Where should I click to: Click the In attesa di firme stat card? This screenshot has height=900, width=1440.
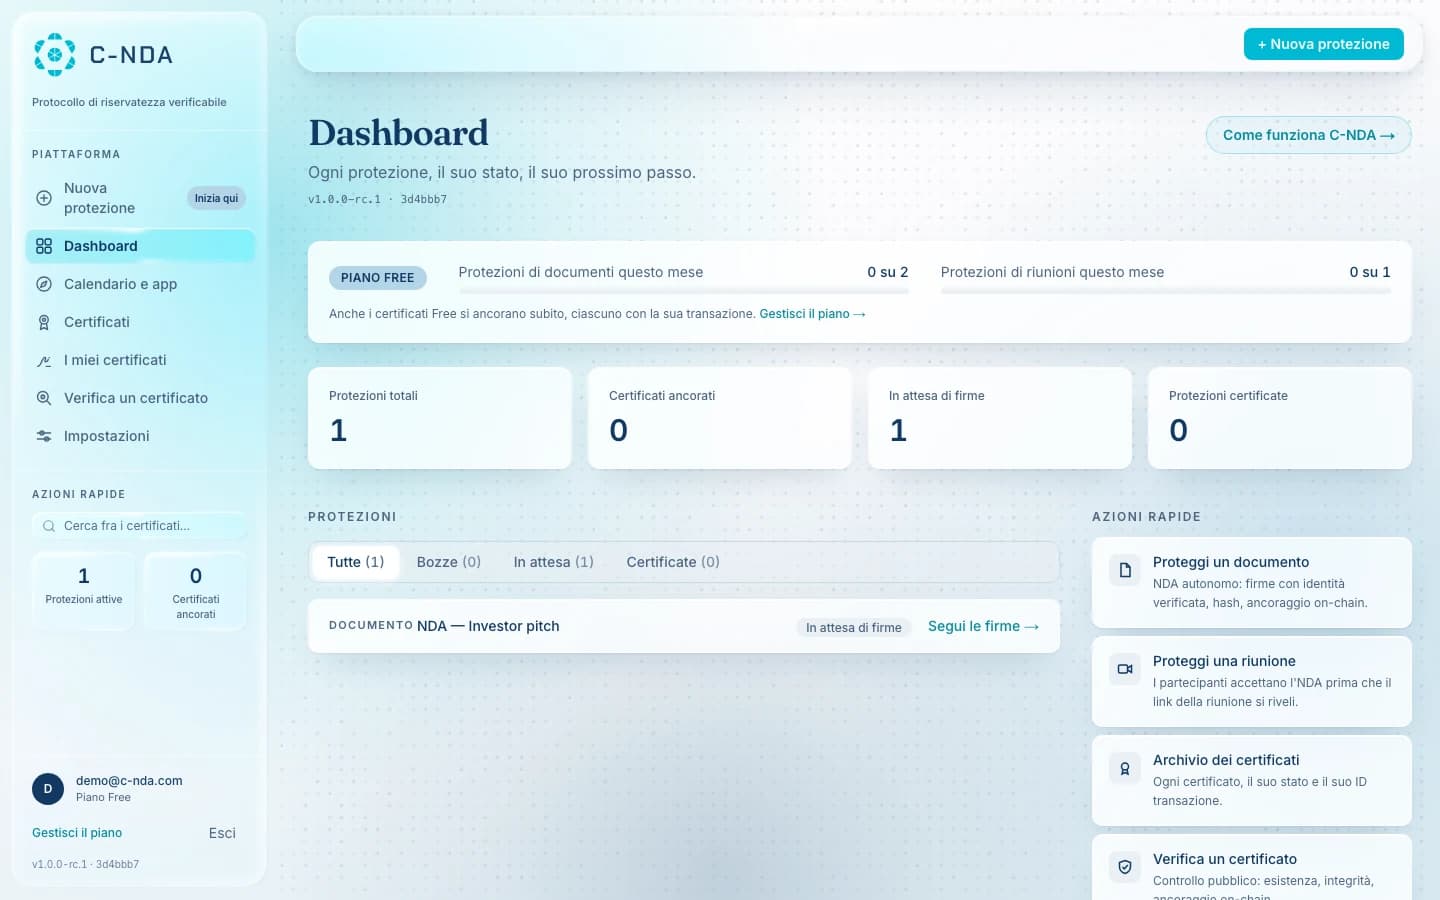(1000, 418)
